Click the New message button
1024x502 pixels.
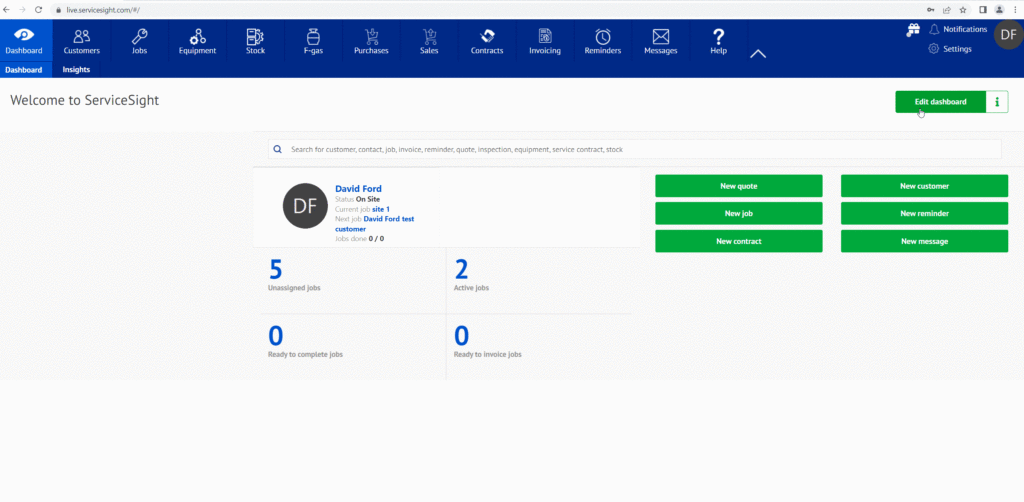tap(924, 241)
